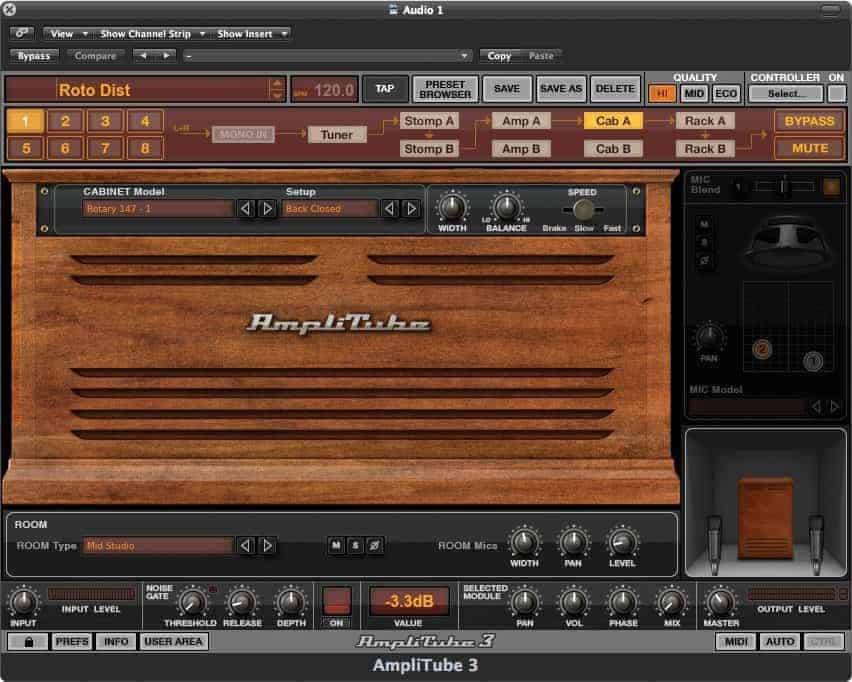
Task: Click the next MIC Model arrow
Action: click(833, 407)
